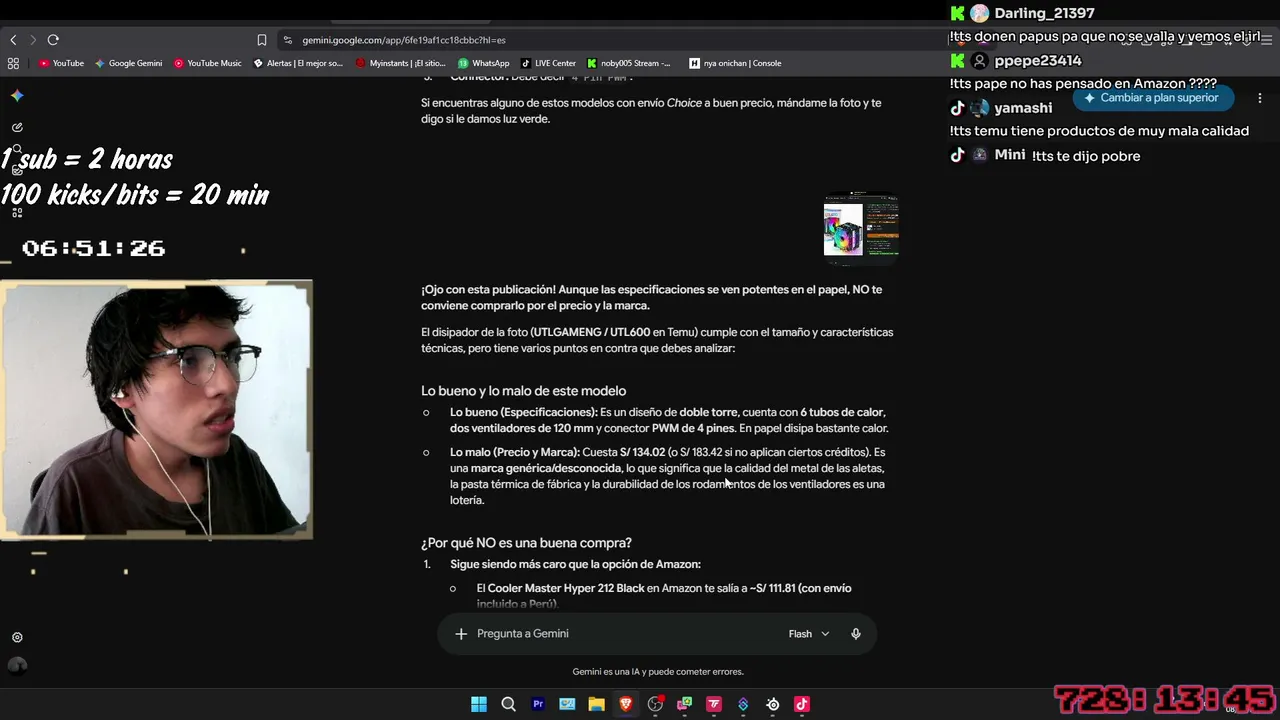Image resolution: width=1280 pixels, height=720 pixels.
Task: Open the nya onichan Console bookmark
Action: pyautogui.click(x=735, y=63)
